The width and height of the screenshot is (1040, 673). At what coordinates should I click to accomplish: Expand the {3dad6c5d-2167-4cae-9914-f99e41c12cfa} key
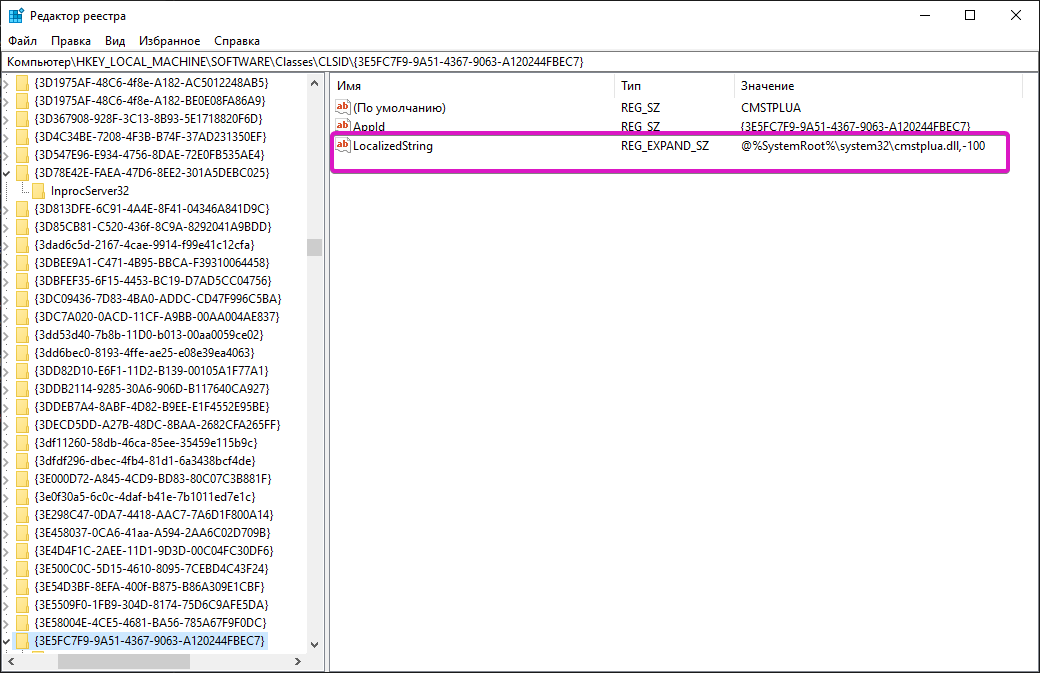pyautogui.click(x=7, y=245)
